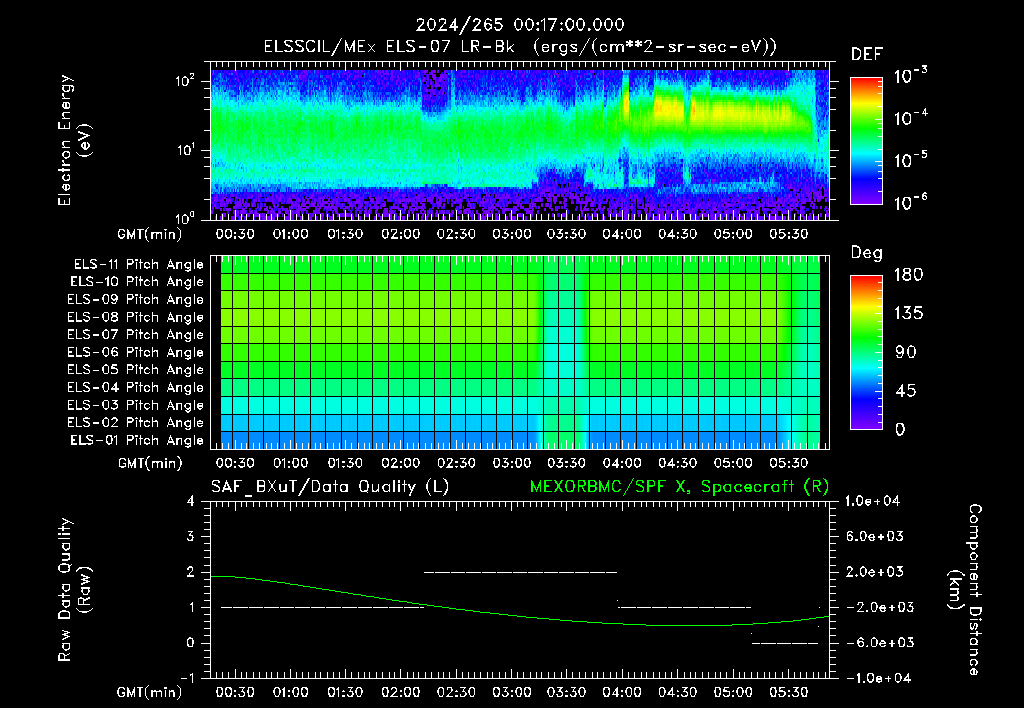Viewport: 1024px width, 708px height.
Task: Click the MEXORBMC/SPF X, Spacecraft (R) legend
Action: (679, 487)
